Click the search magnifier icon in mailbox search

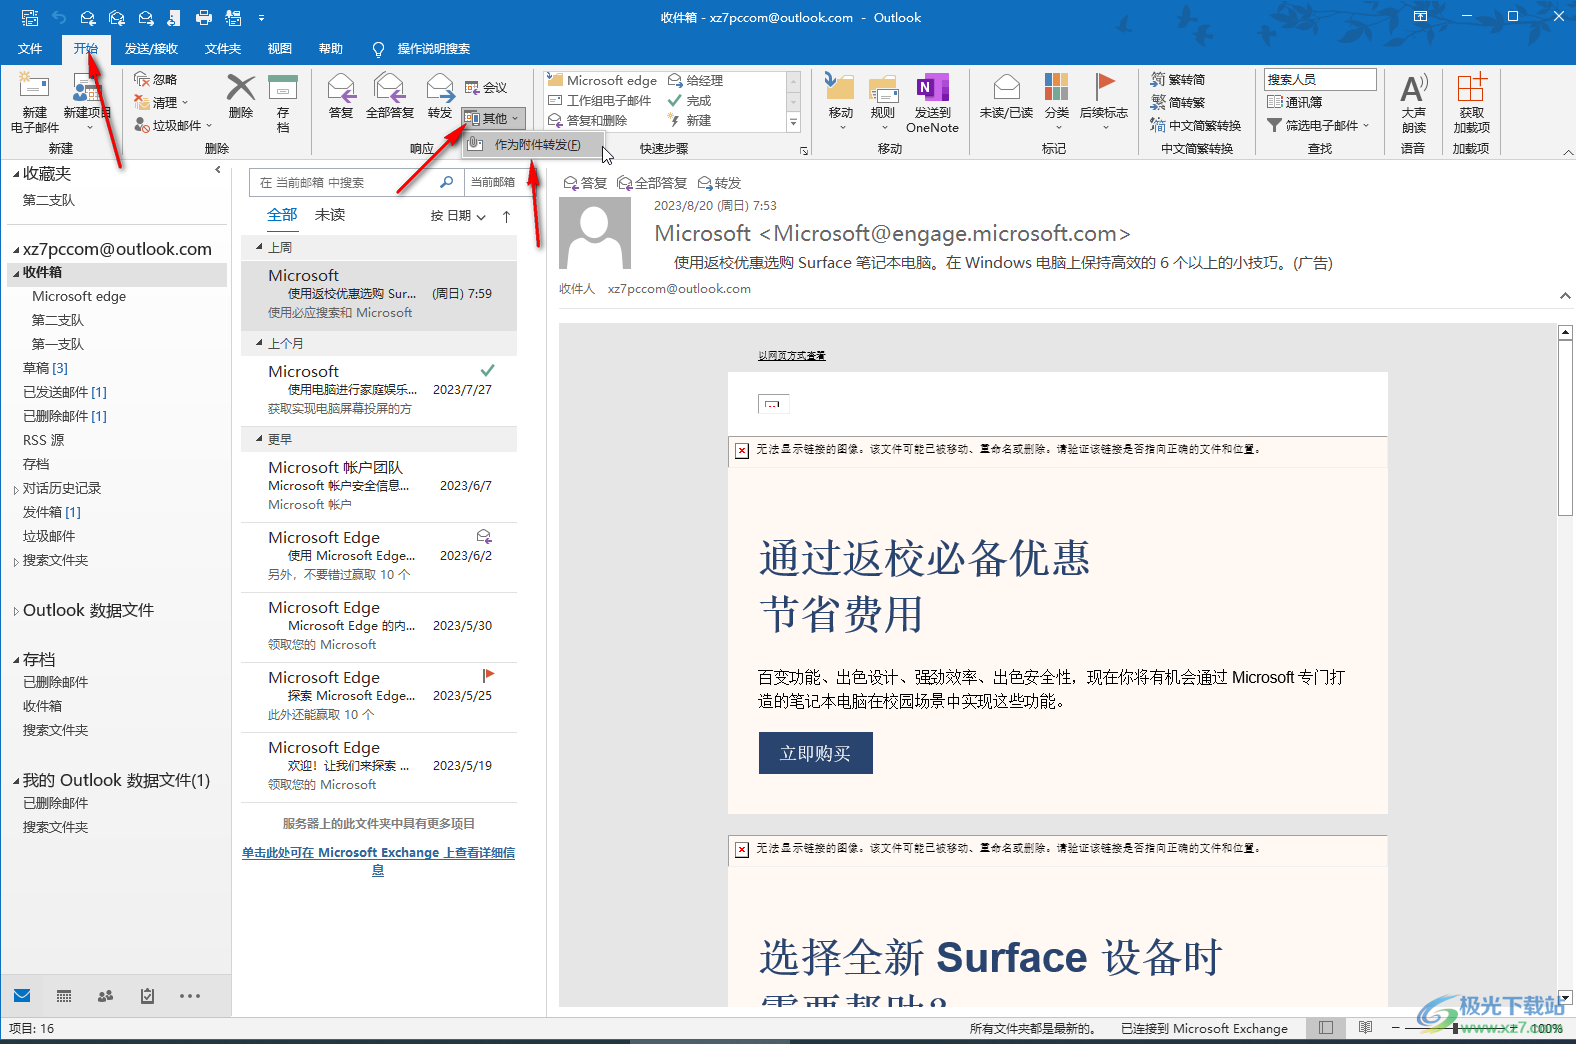click(447, 182)
